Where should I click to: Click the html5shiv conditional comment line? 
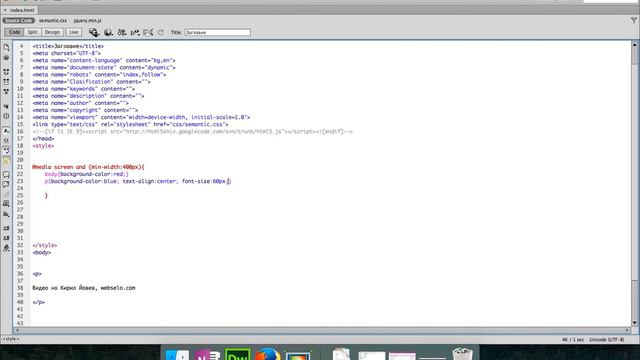pos(192,131)
